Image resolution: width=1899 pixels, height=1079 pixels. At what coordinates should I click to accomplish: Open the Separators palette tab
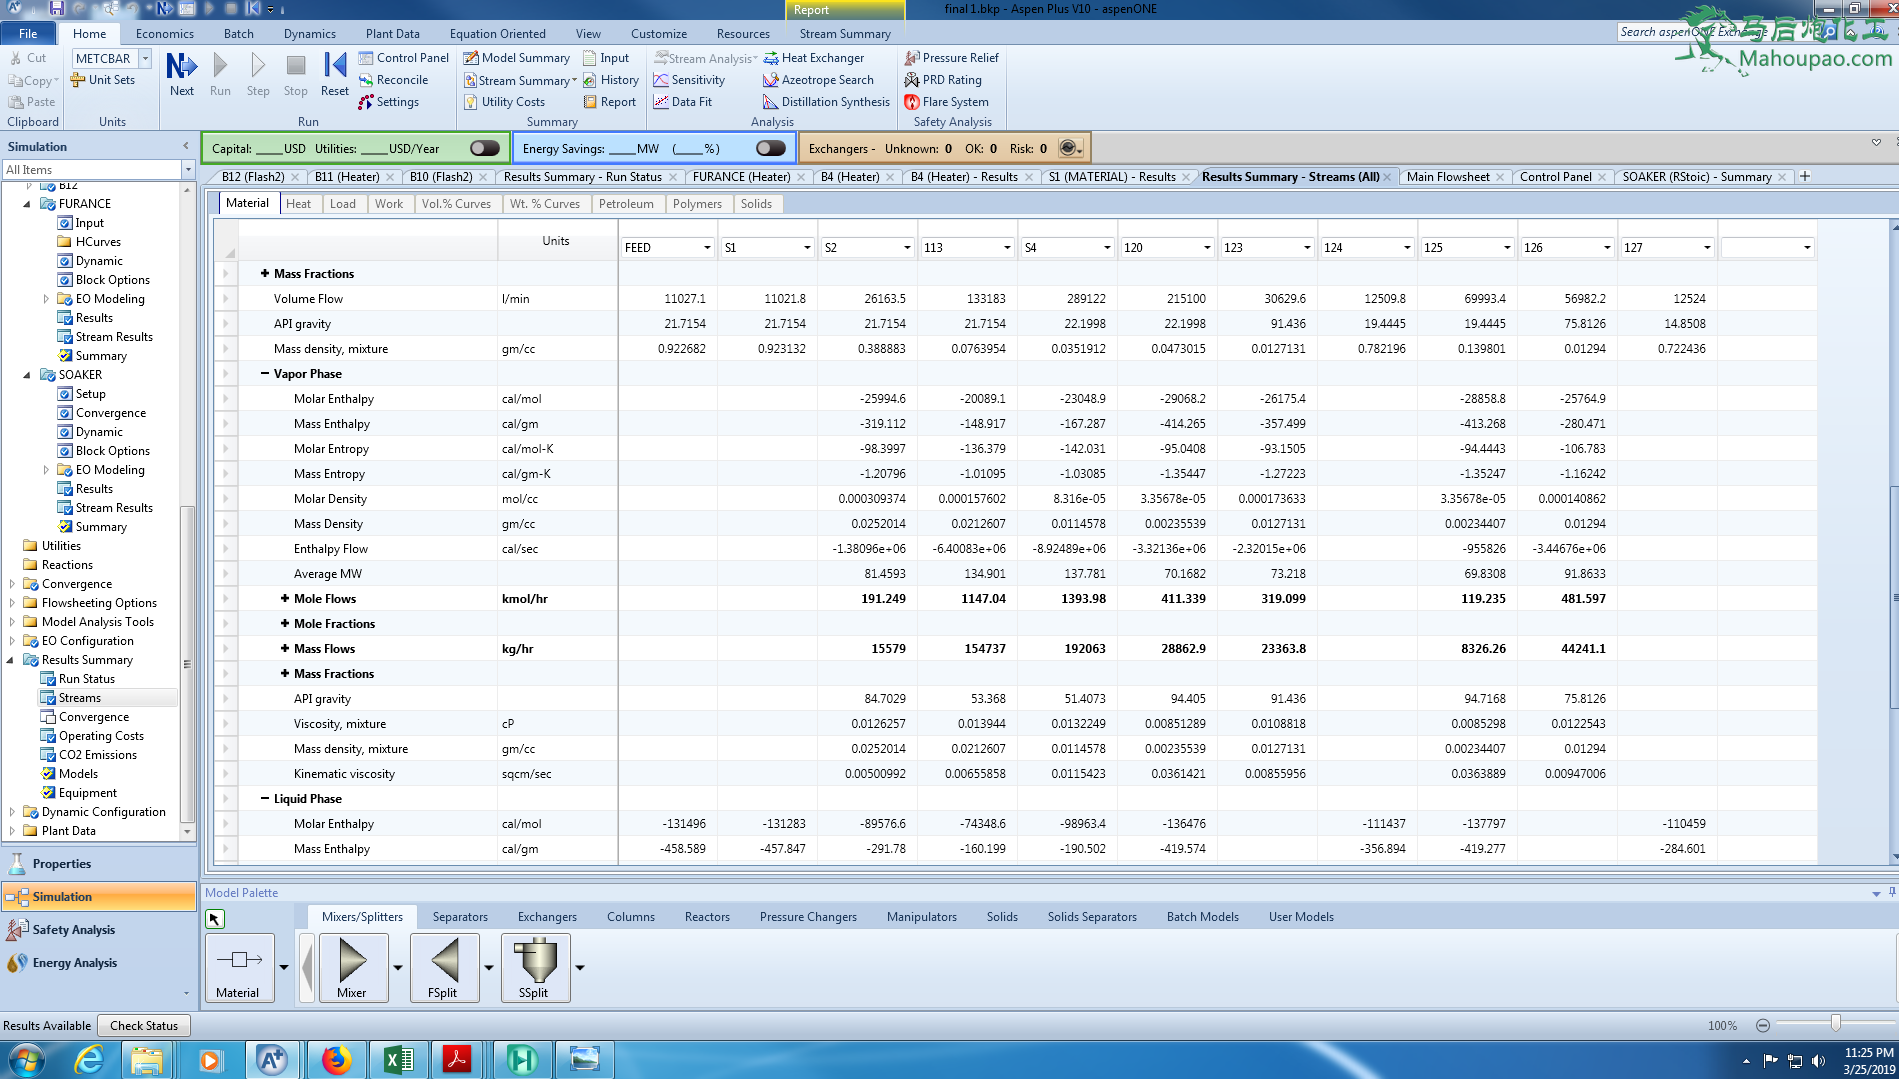tap(460, 917)
